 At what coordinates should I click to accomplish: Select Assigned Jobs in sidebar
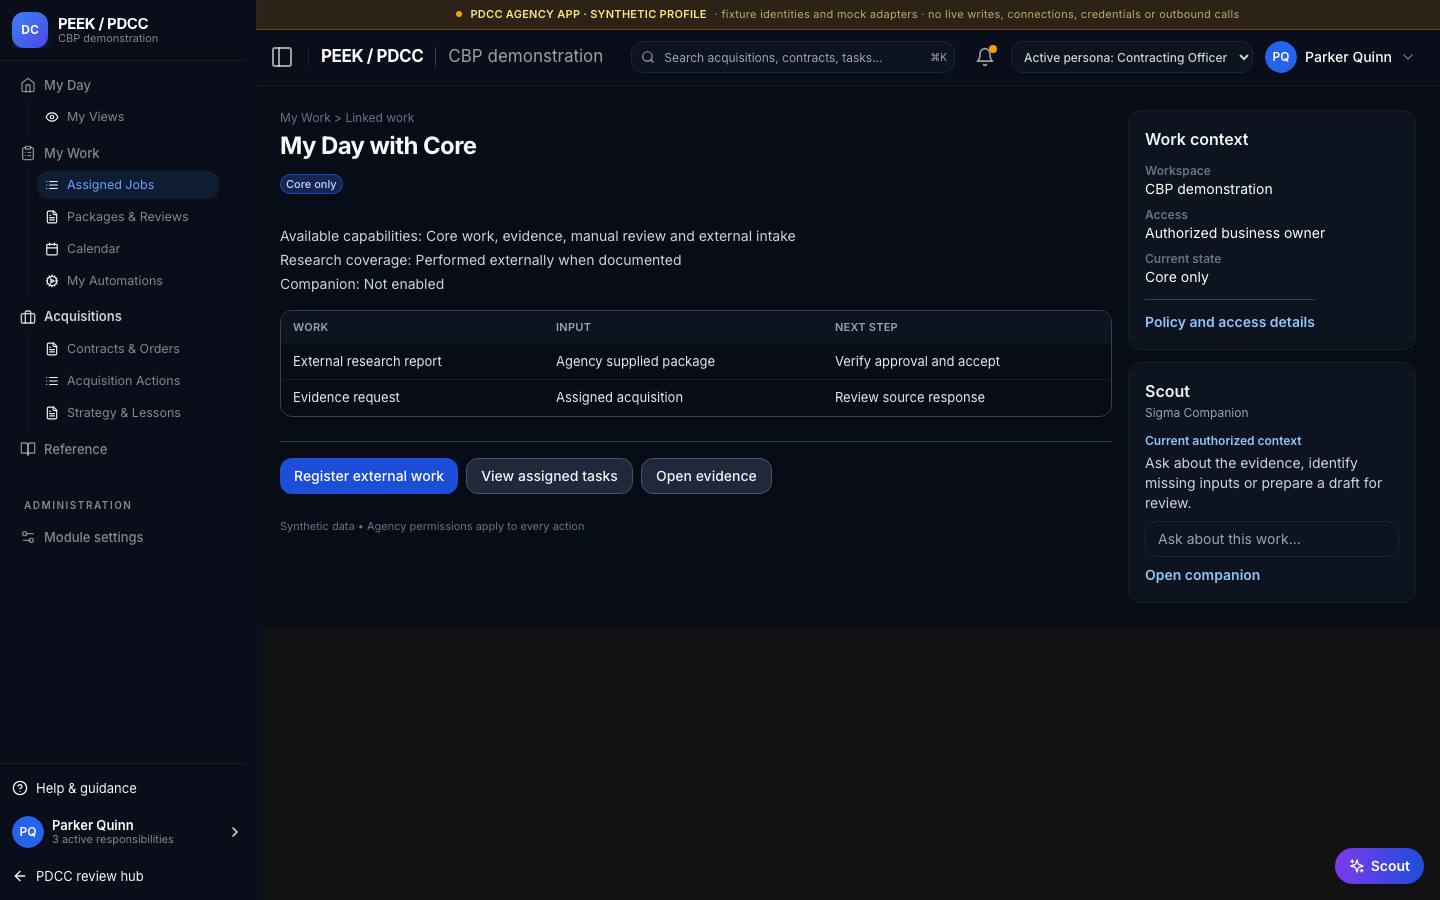point(128,185)
